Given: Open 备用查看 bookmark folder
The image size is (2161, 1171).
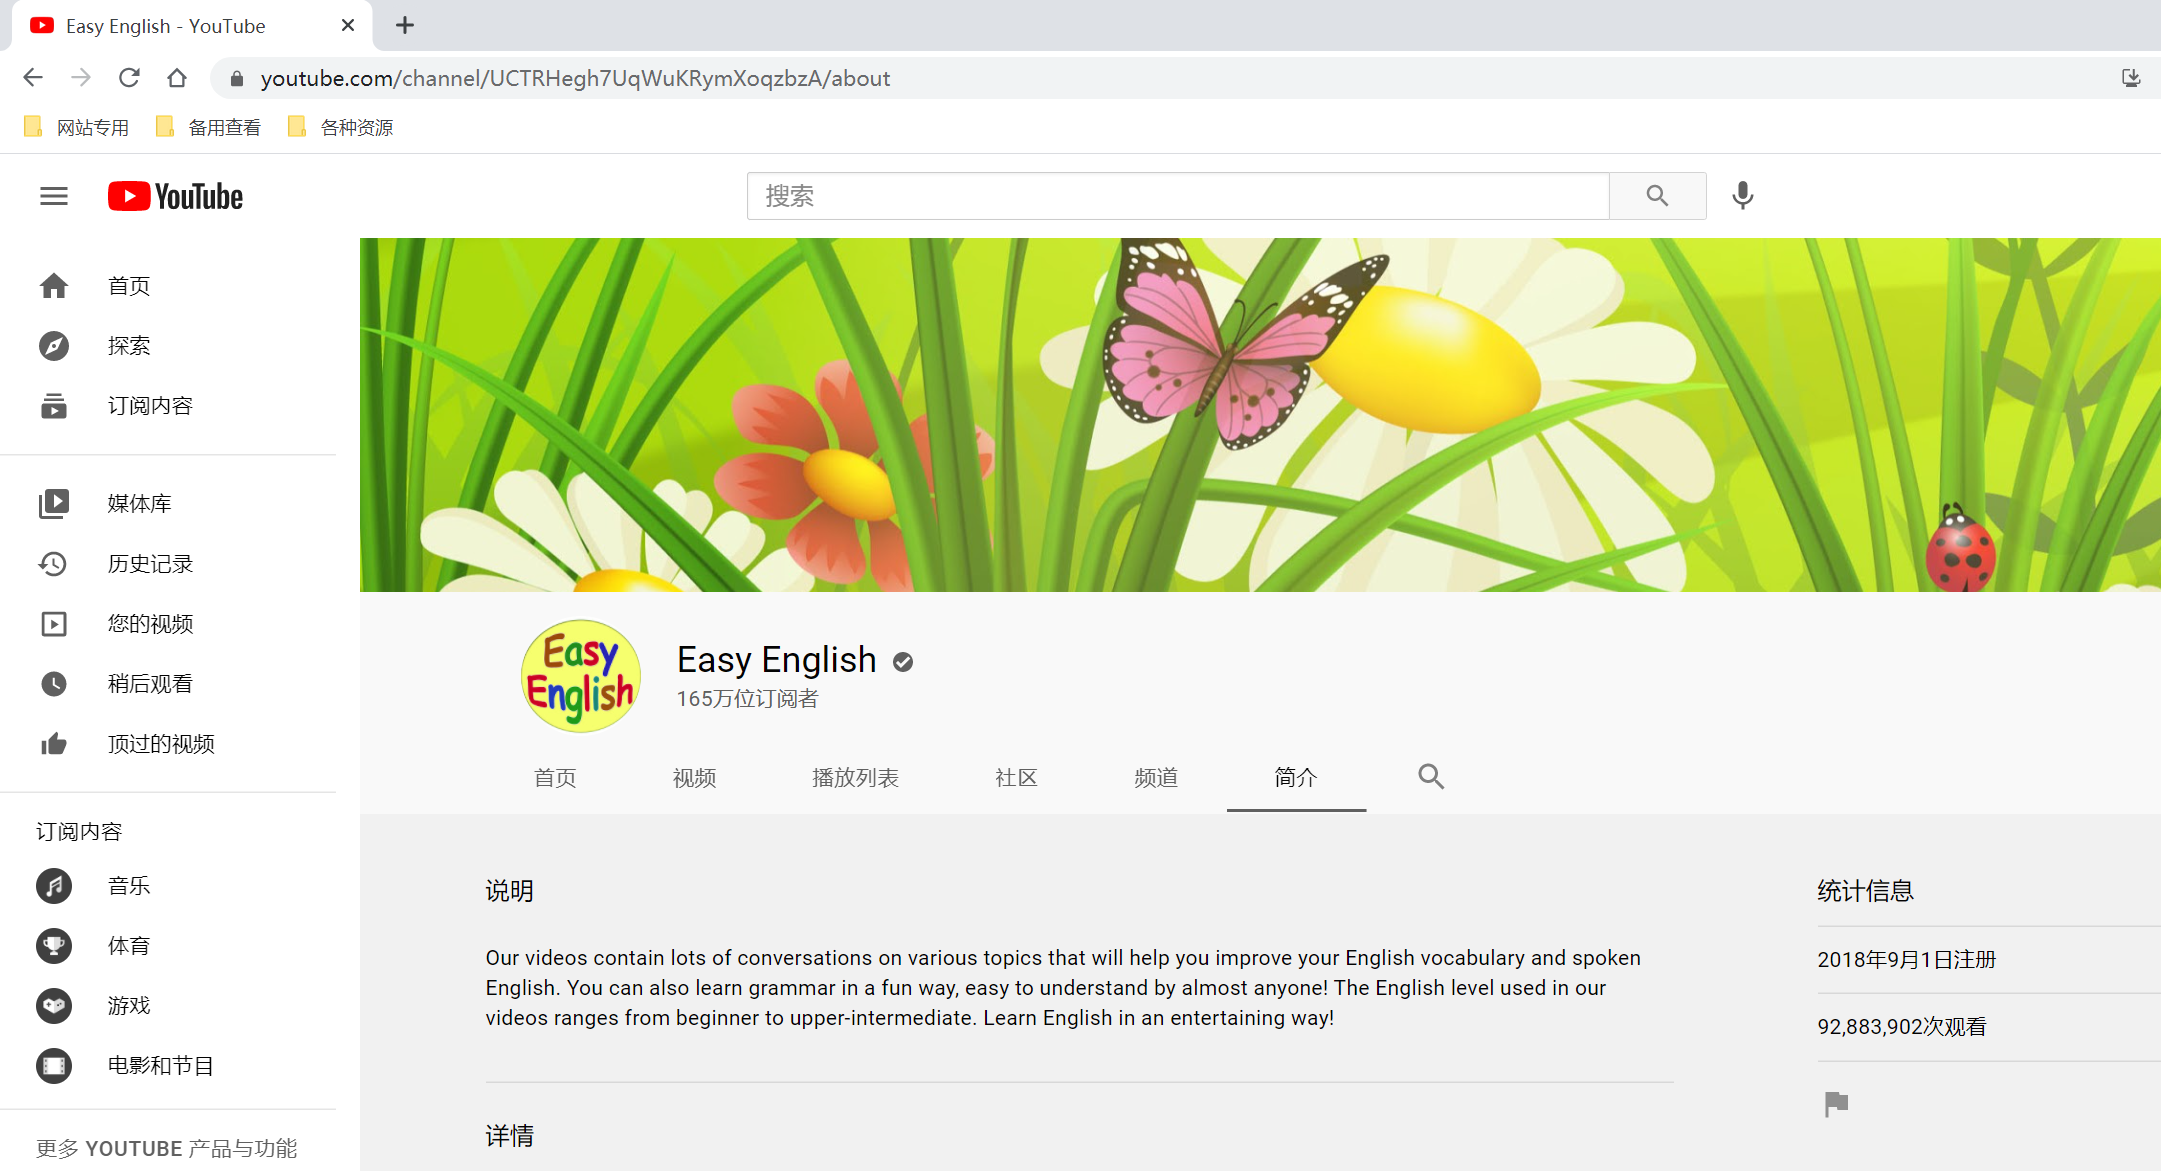Looking at the screenshot, I should click(x=209, y=127).
